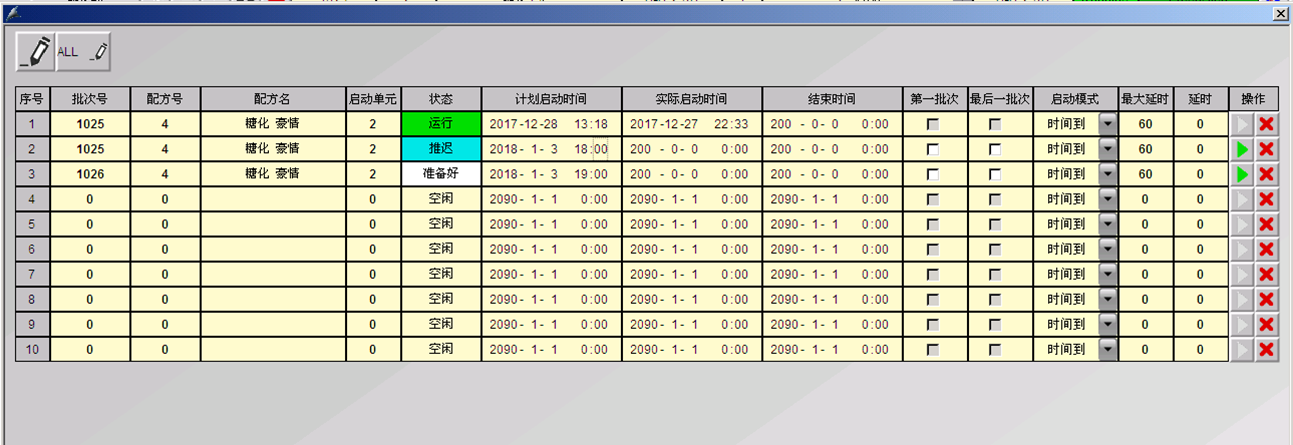Click the single pencil edit button
This screenshot has height=445, width=1293.
pos(36,52)
